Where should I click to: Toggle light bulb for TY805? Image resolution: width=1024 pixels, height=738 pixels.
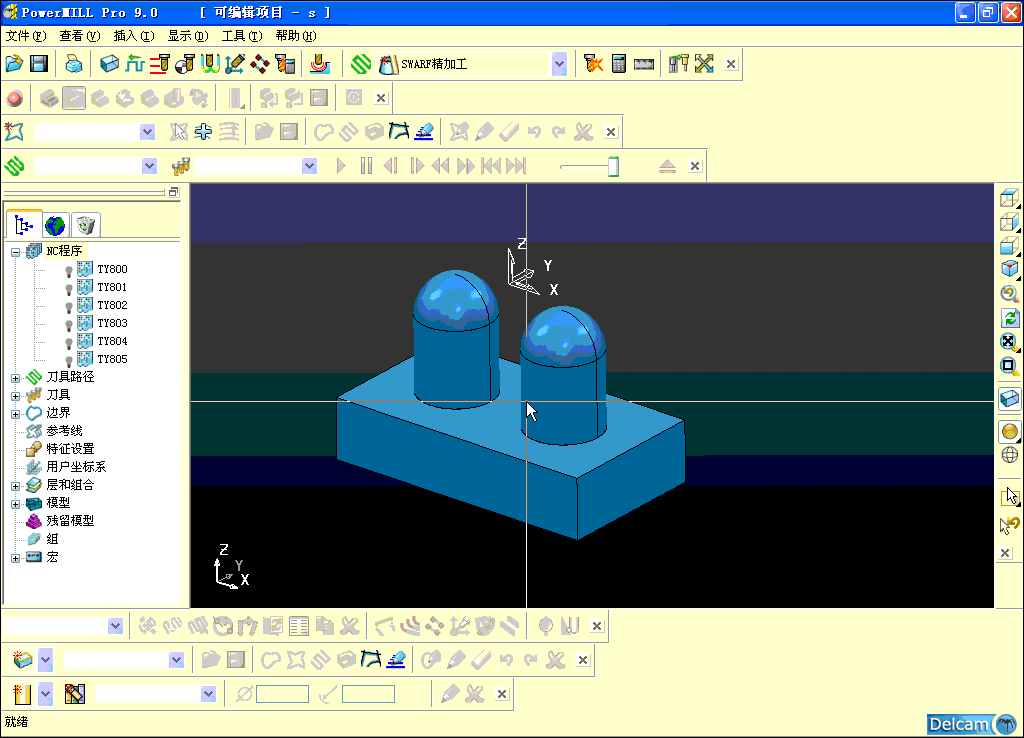[x=69, y=360]
